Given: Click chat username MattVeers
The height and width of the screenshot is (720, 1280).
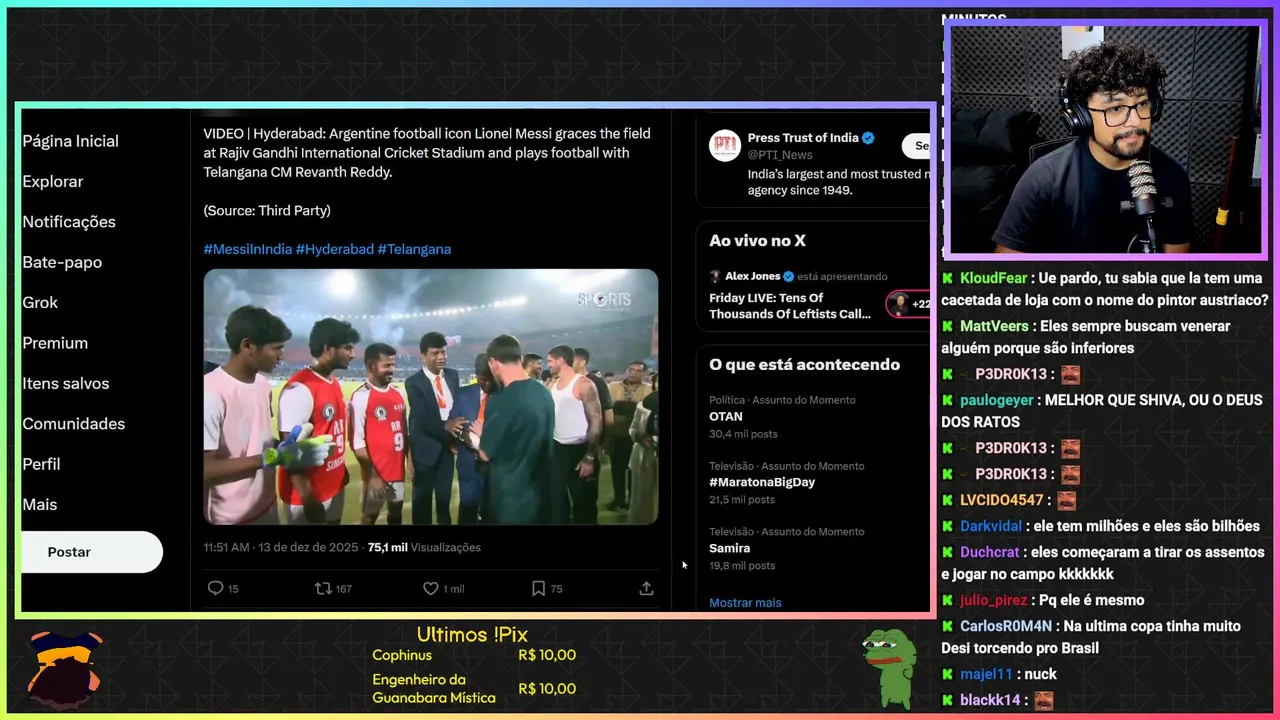Looking at the screenshot, I should coord(994,327).
